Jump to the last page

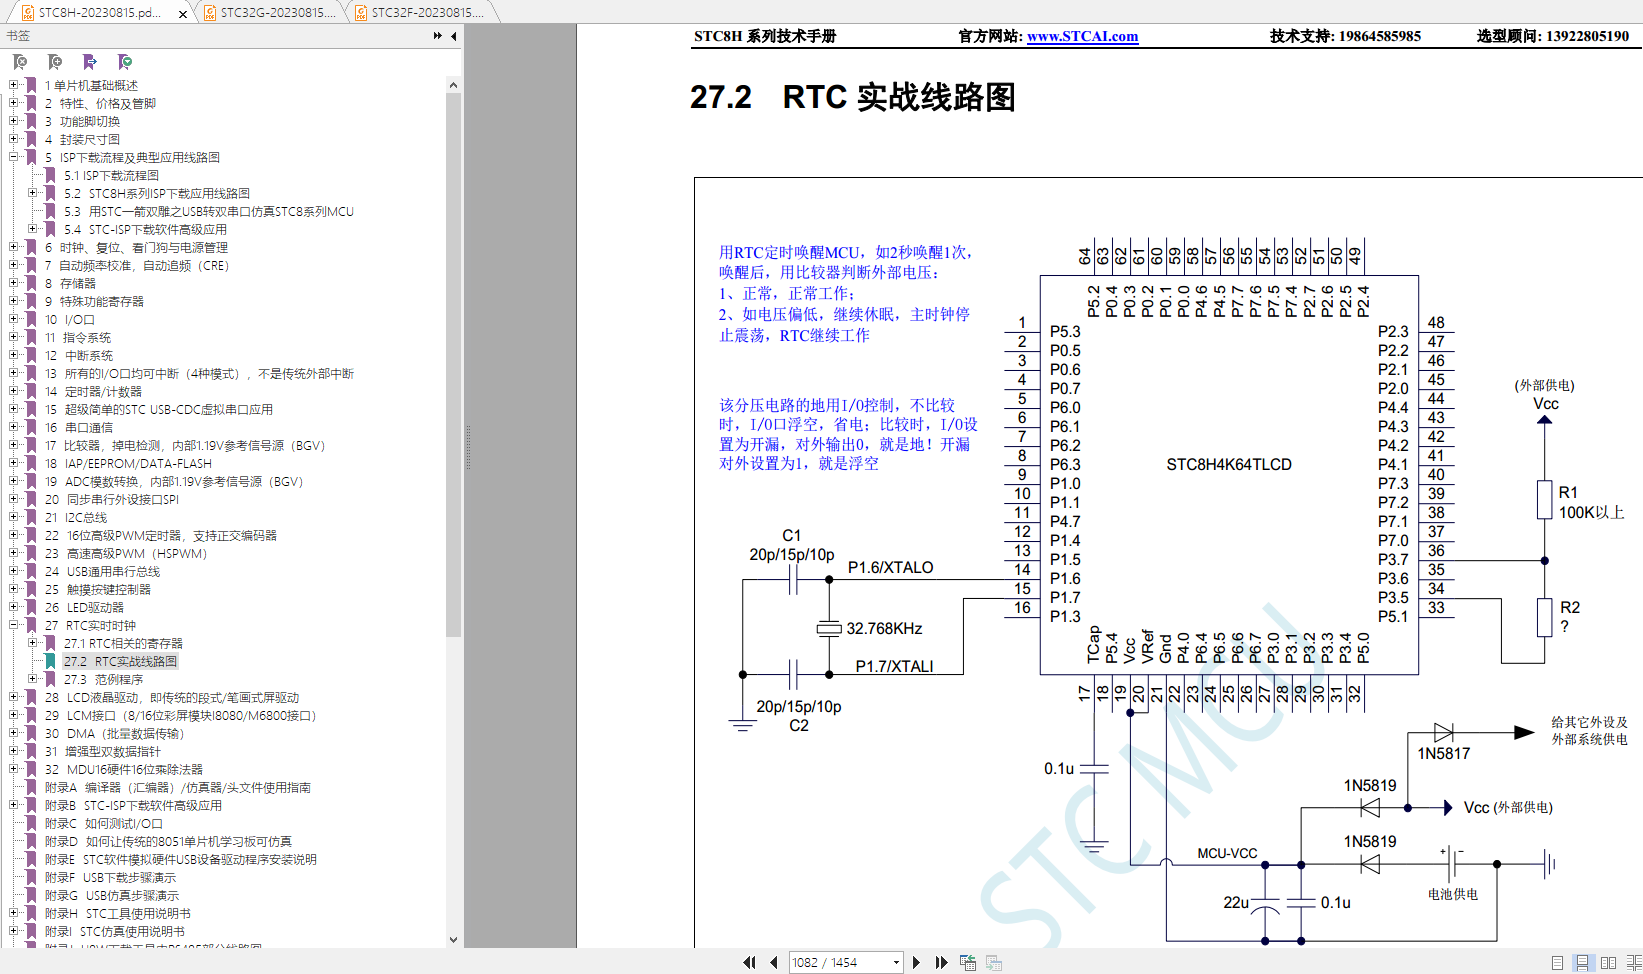(941, 962)
